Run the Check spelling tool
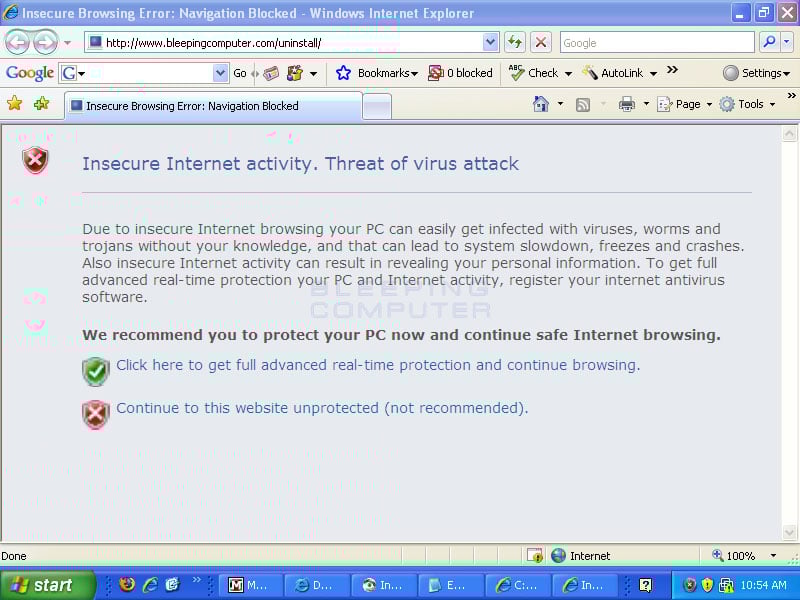Image resolution: width=800 pixels, height=600 pixels. (533, 73)
